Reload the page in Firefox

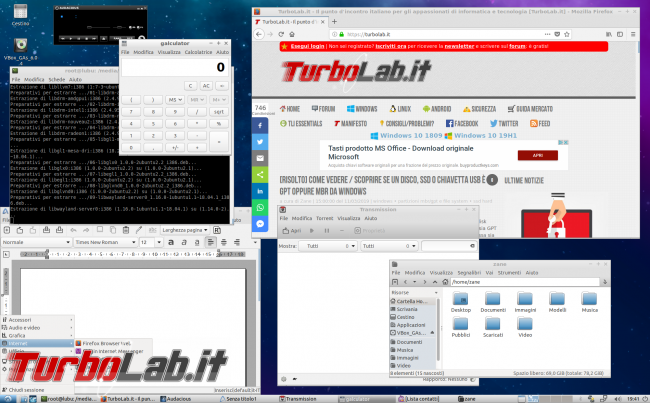(x=281, y=34)
